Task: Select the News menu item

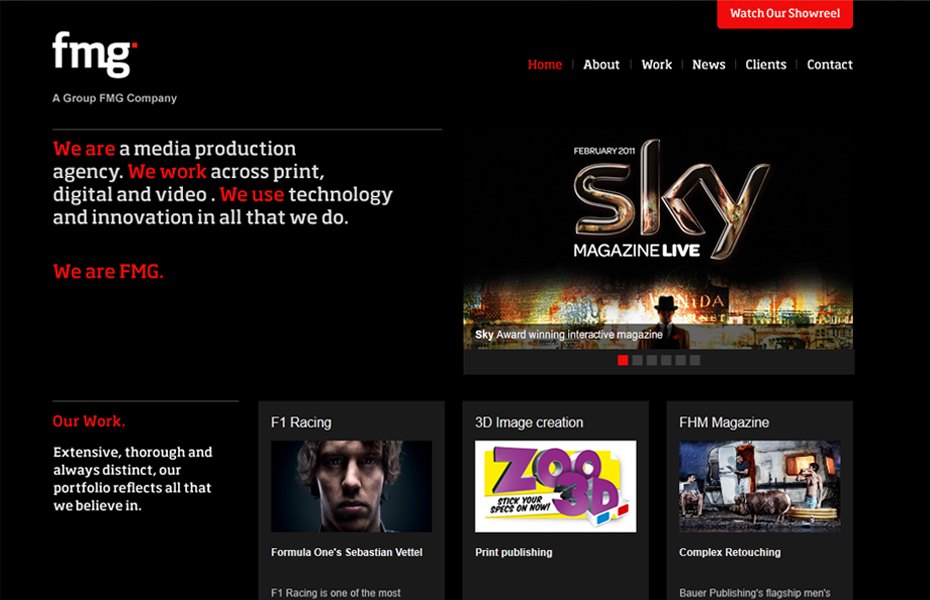Action: click(x=709, y=65)
